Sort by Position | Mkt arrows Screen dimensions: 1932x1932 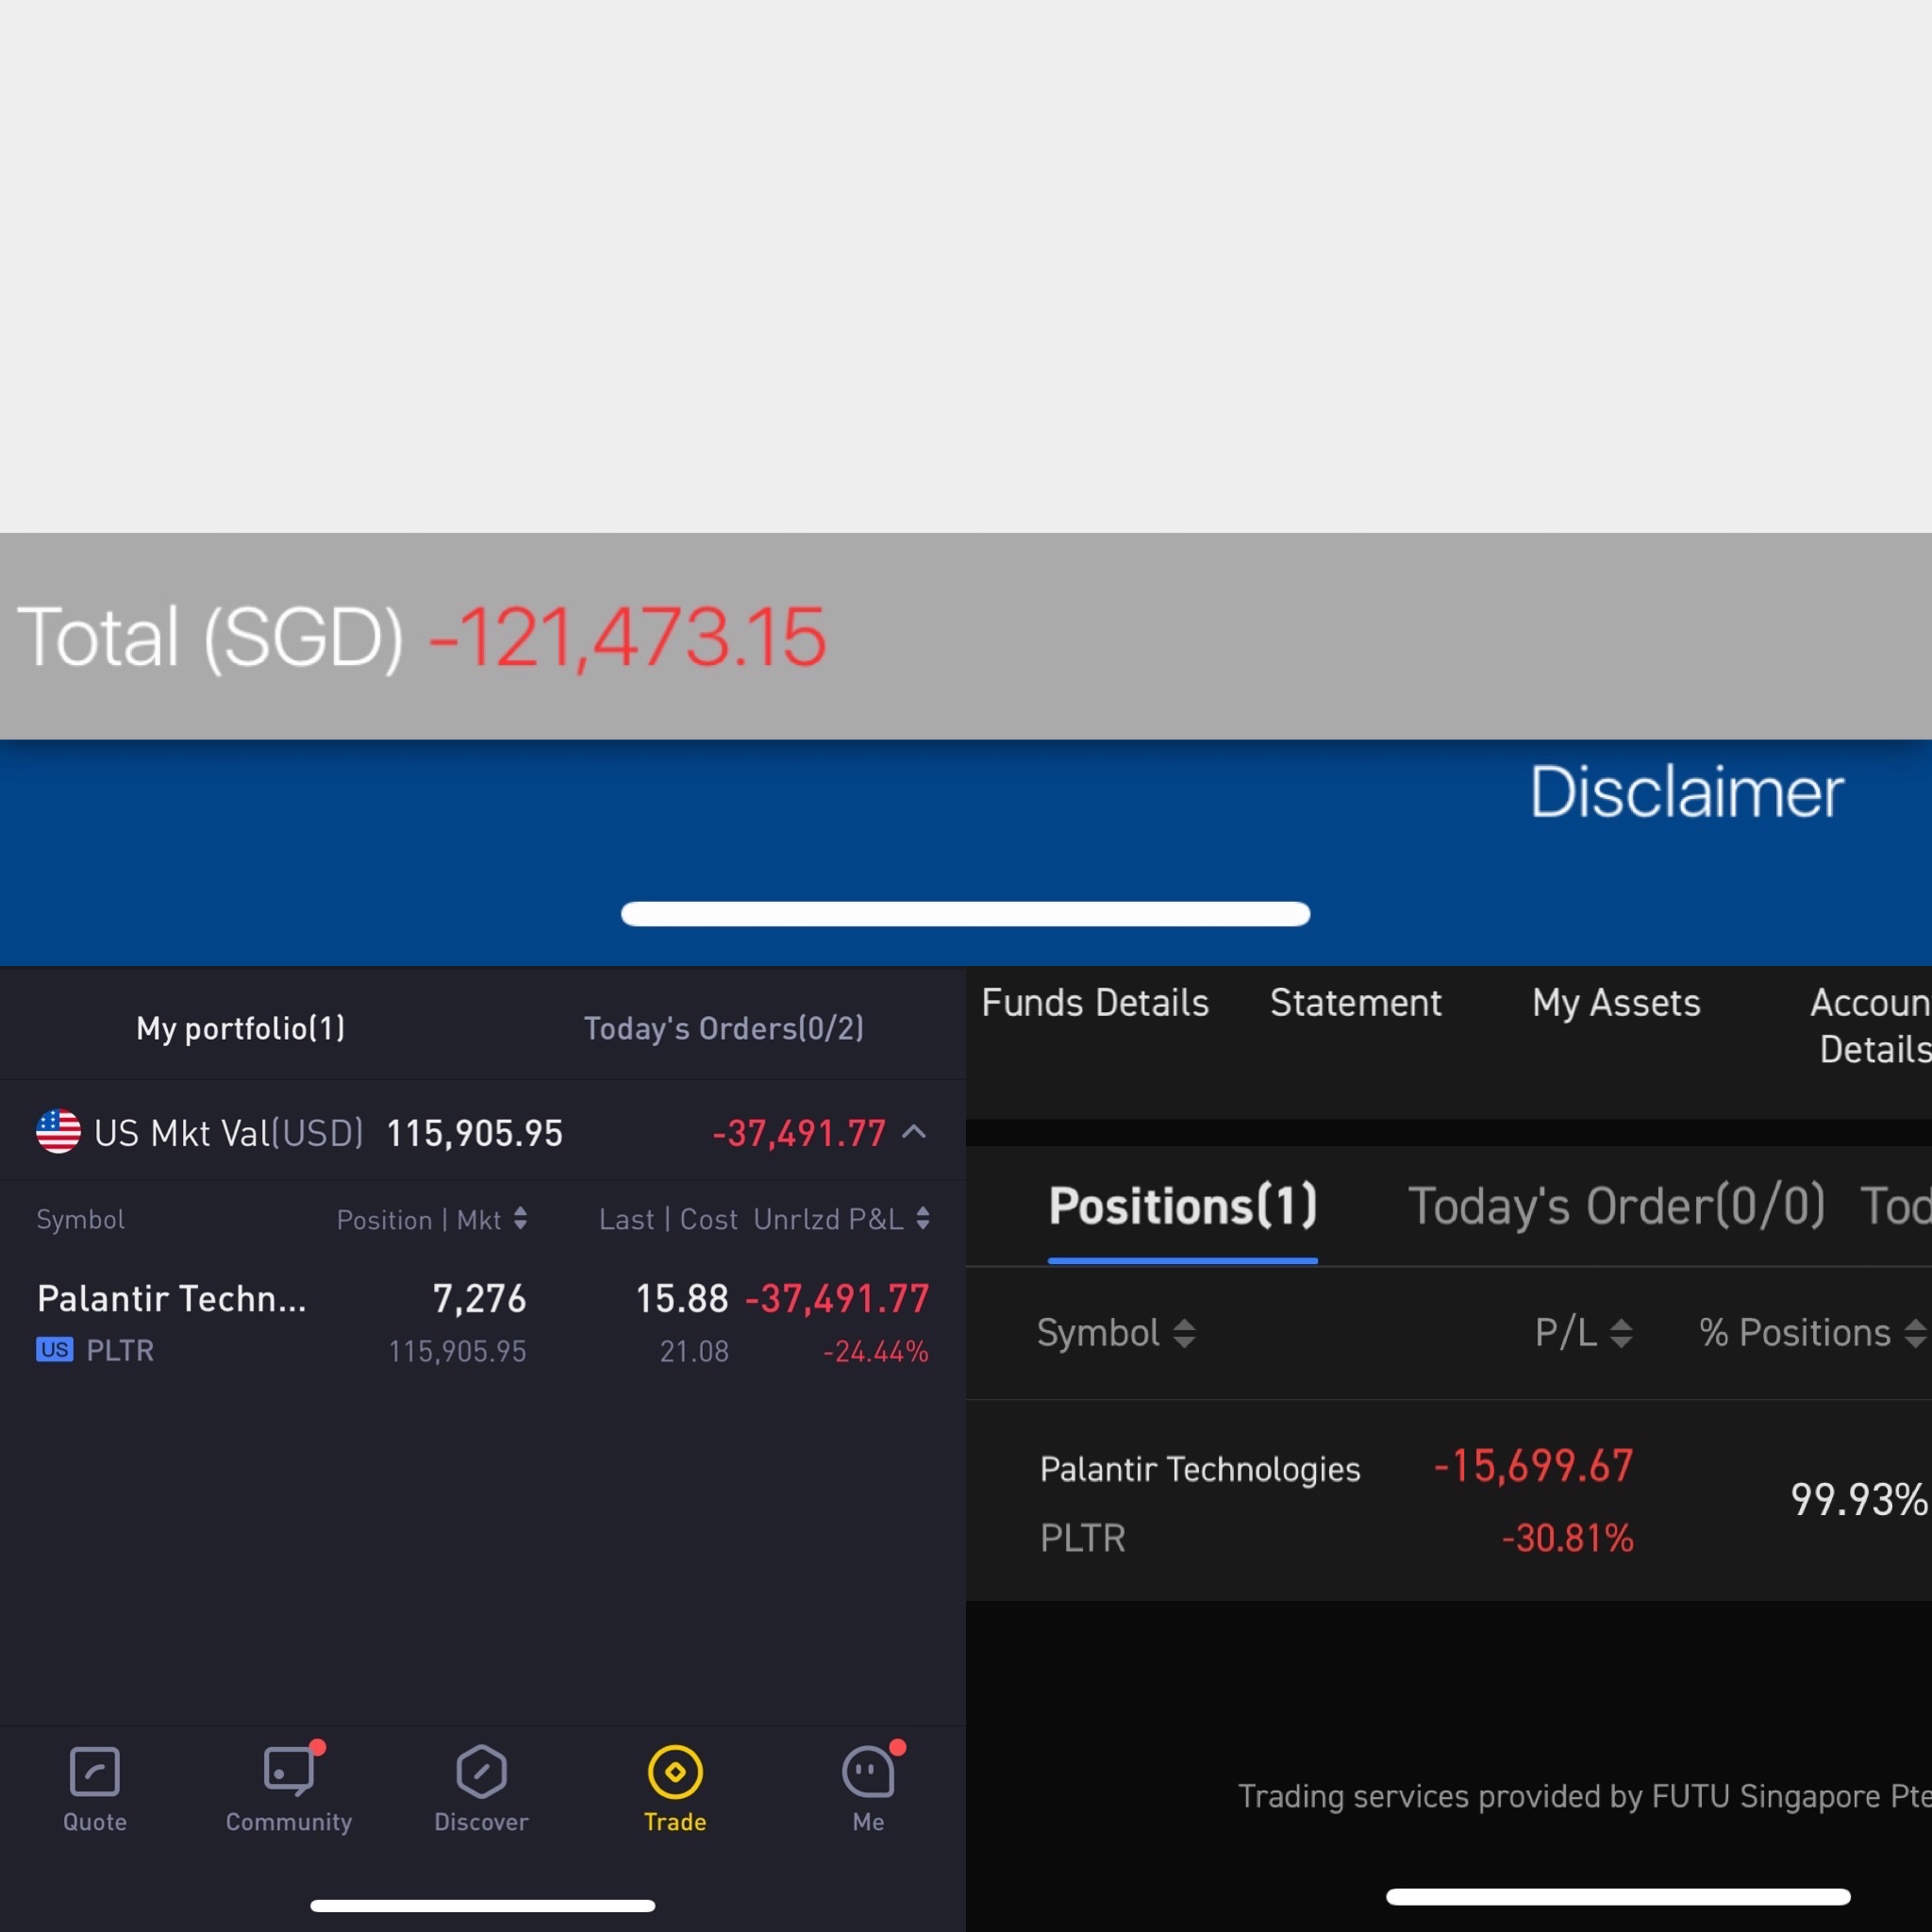click(x=520, y=1218)
